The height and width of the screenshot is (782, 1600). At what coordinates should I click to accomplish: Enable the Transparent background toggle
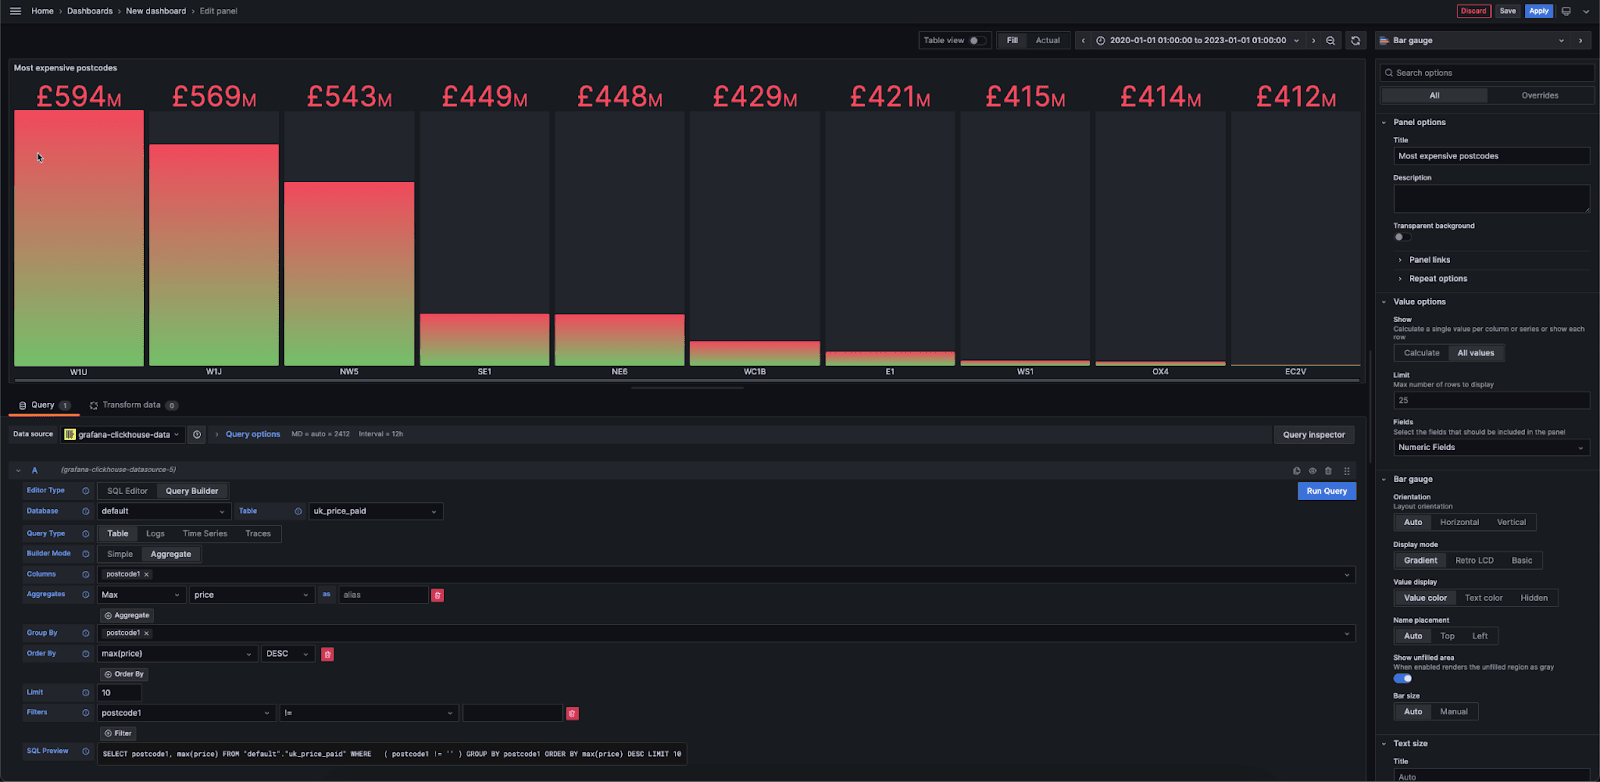coord(1402,237)
